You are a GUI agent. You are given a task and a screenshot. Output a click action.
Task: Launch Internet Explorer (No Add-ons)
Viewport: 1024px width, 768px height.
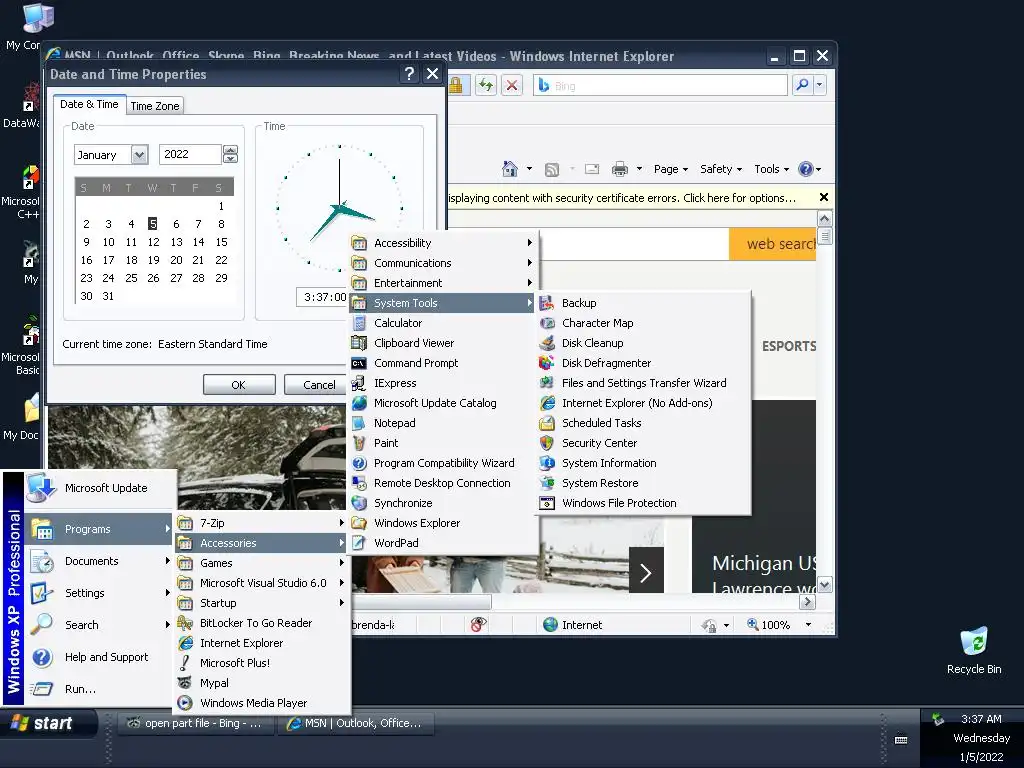click(643, 403)
